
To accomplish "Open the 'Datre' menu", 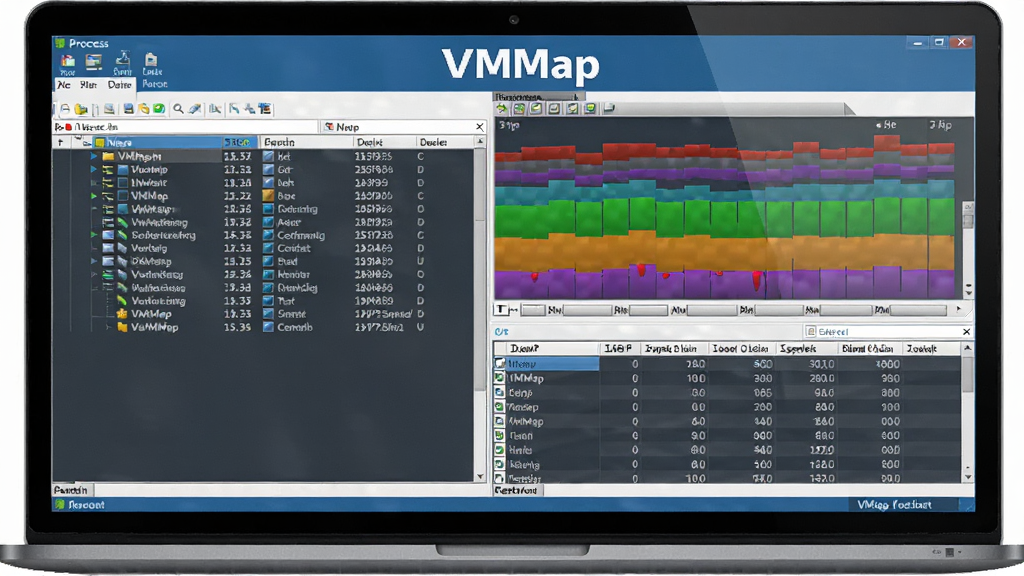I will tap(119, 85).
